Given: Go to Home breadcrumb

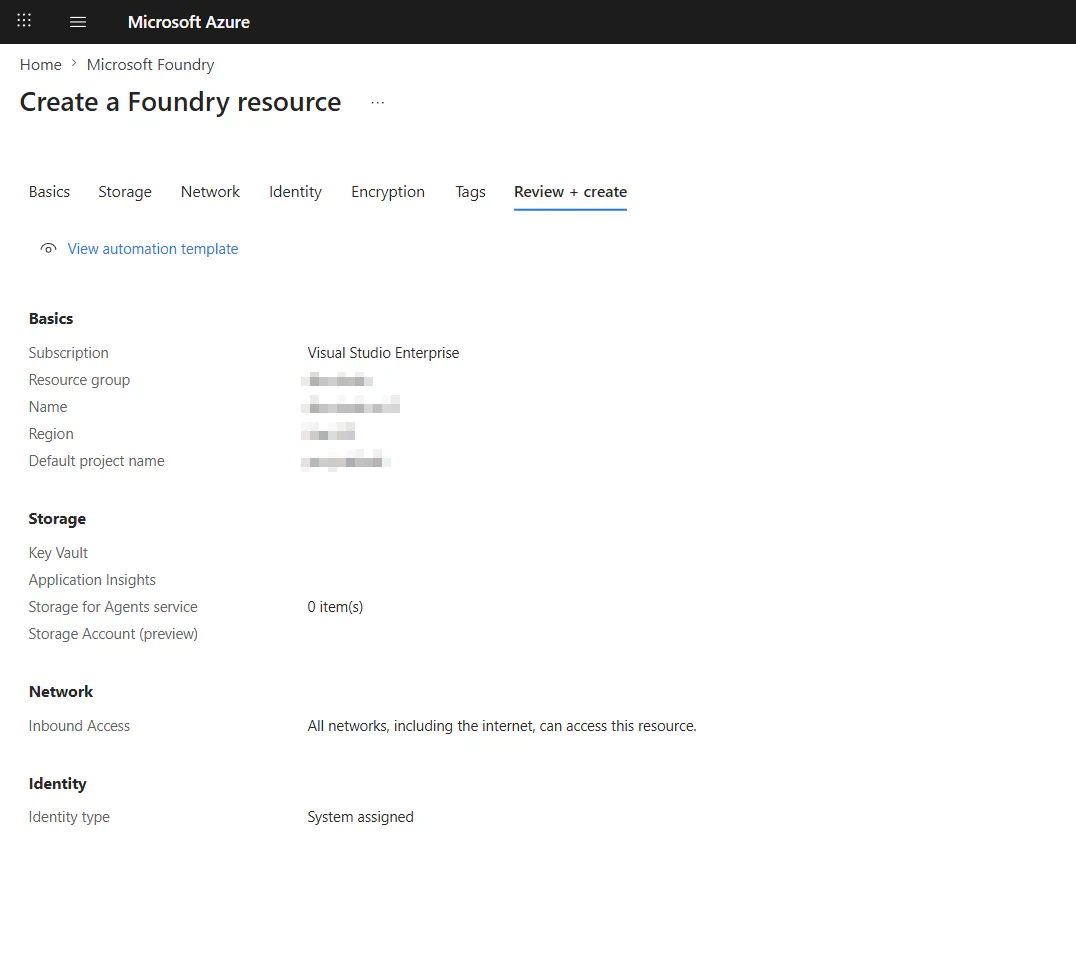Looking at the screenshot, I should [40, 65].
